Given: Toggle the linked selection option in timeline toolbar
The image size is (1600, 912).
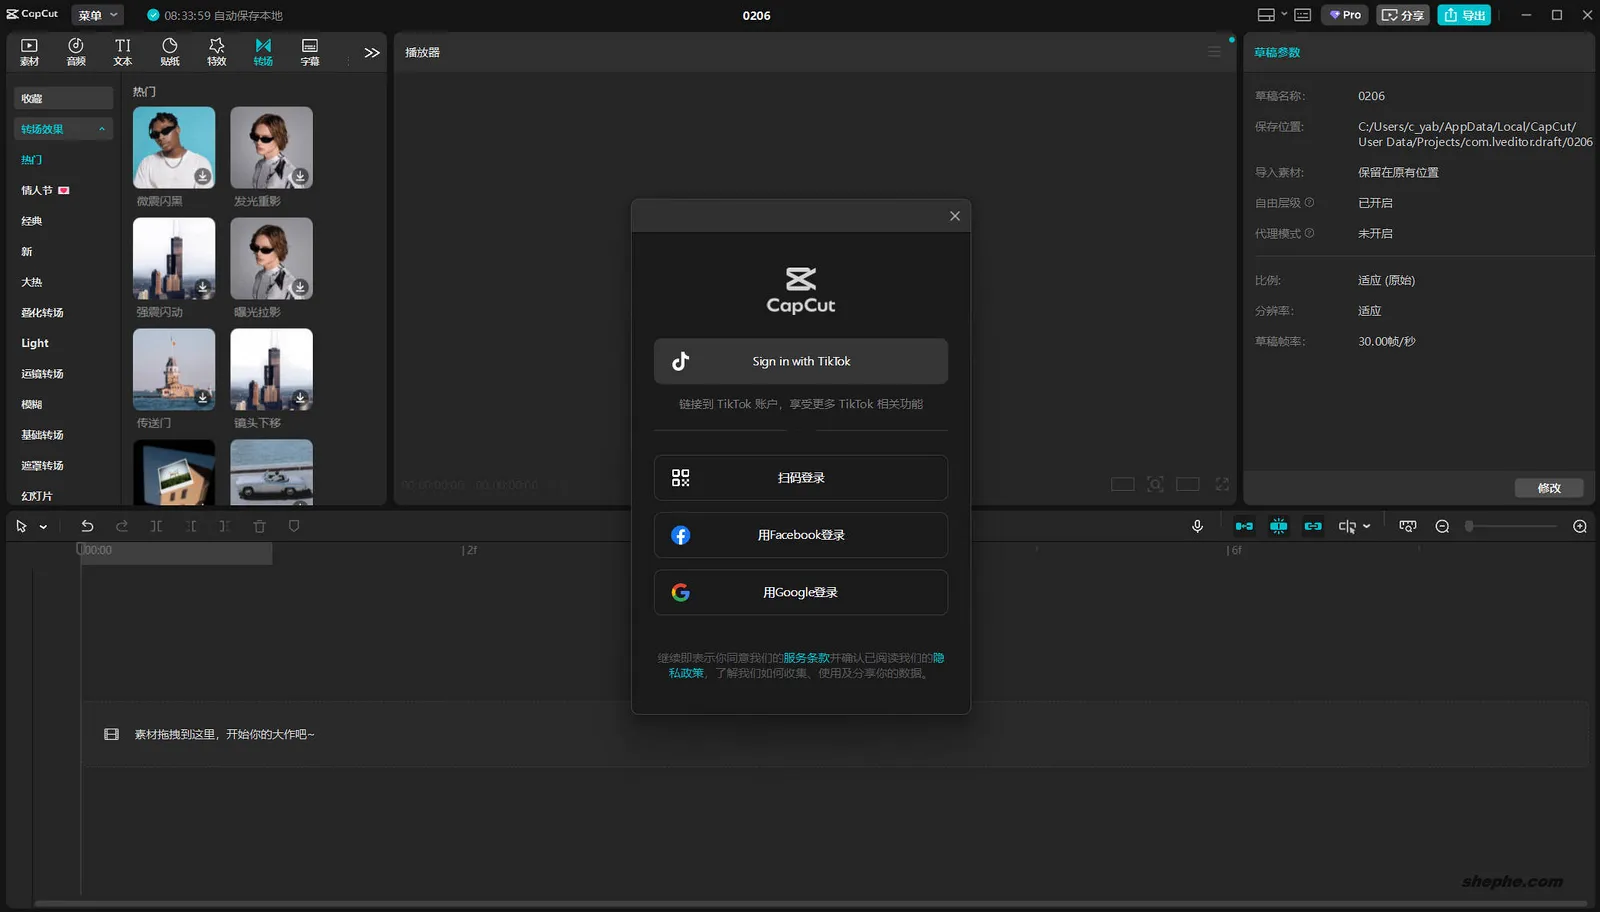Looking at the screenshot, I should [1312, 525].
